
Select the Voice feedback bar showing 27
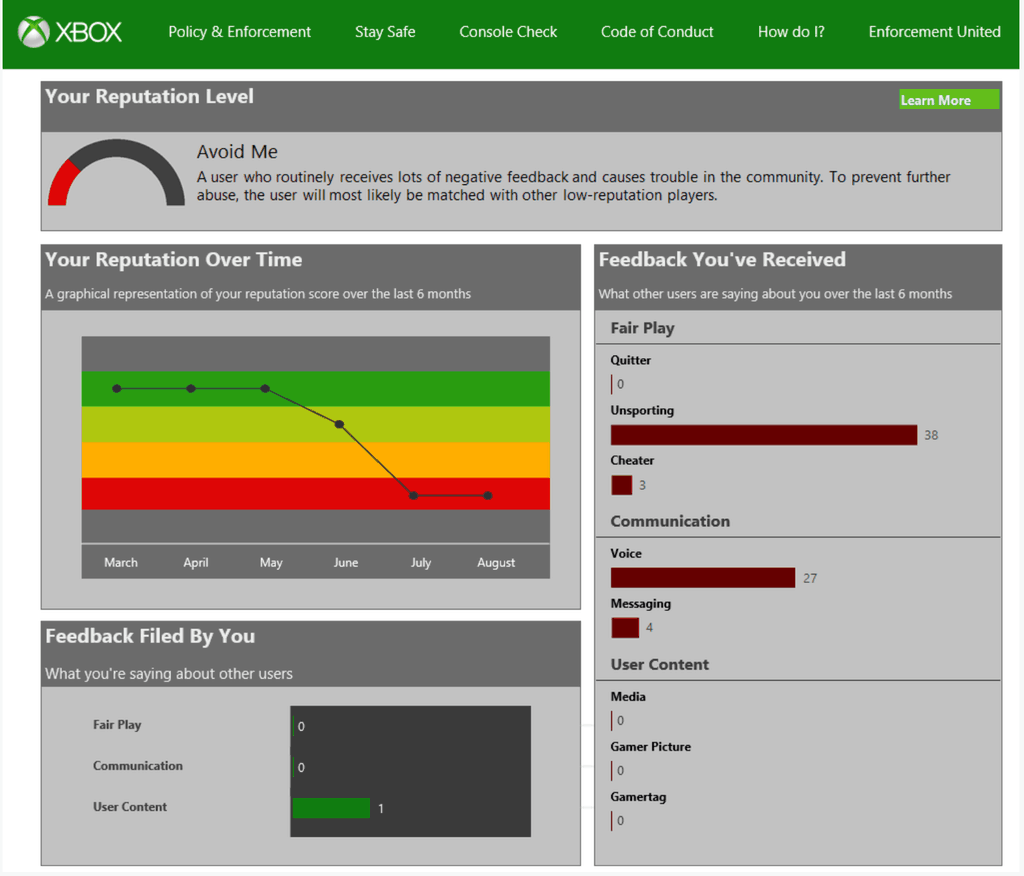tap(702, 577)
